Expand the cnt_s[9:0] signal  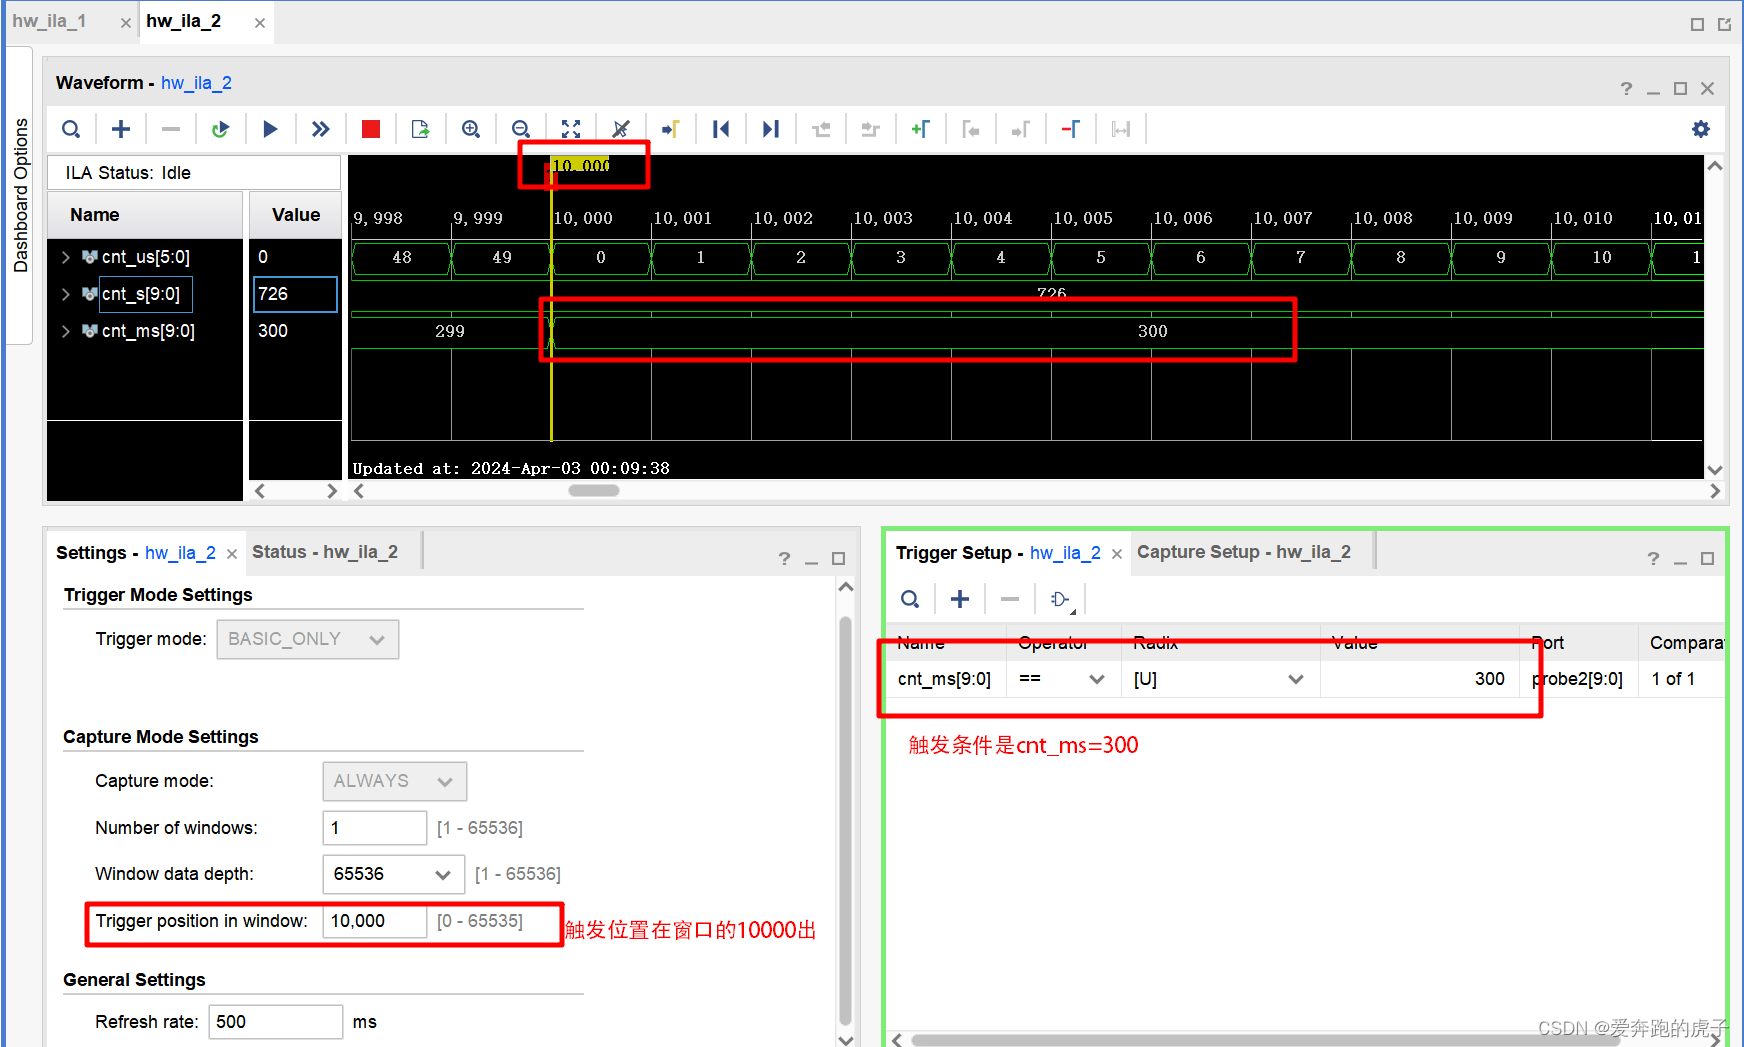click(66, 293)
